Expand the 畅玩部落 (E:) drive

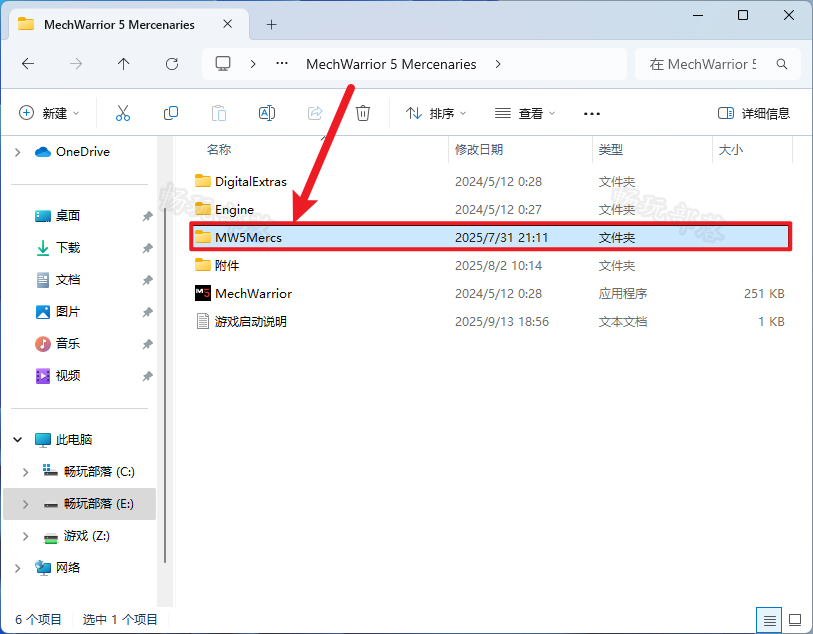pyautogui.click(x=25, y=504)
